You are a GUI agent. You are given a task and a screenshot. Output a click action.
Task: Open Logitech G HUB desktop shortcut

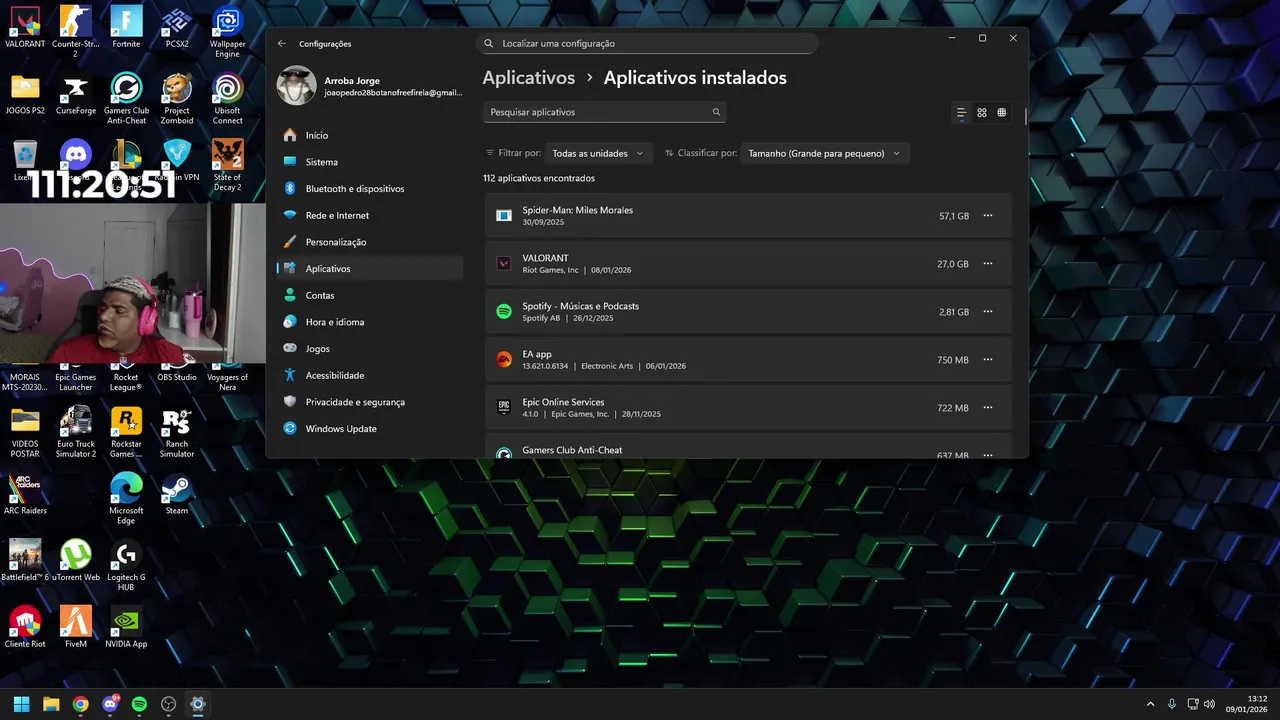pyautogui.click(x=126, y=565)
